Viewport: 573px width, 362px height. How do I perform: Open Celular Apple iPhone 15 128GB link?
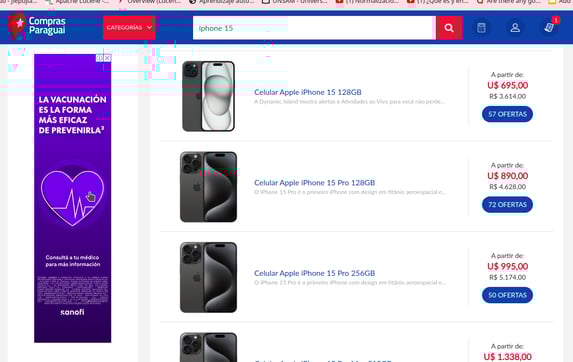pyautogui.click(x=308, y=92)
